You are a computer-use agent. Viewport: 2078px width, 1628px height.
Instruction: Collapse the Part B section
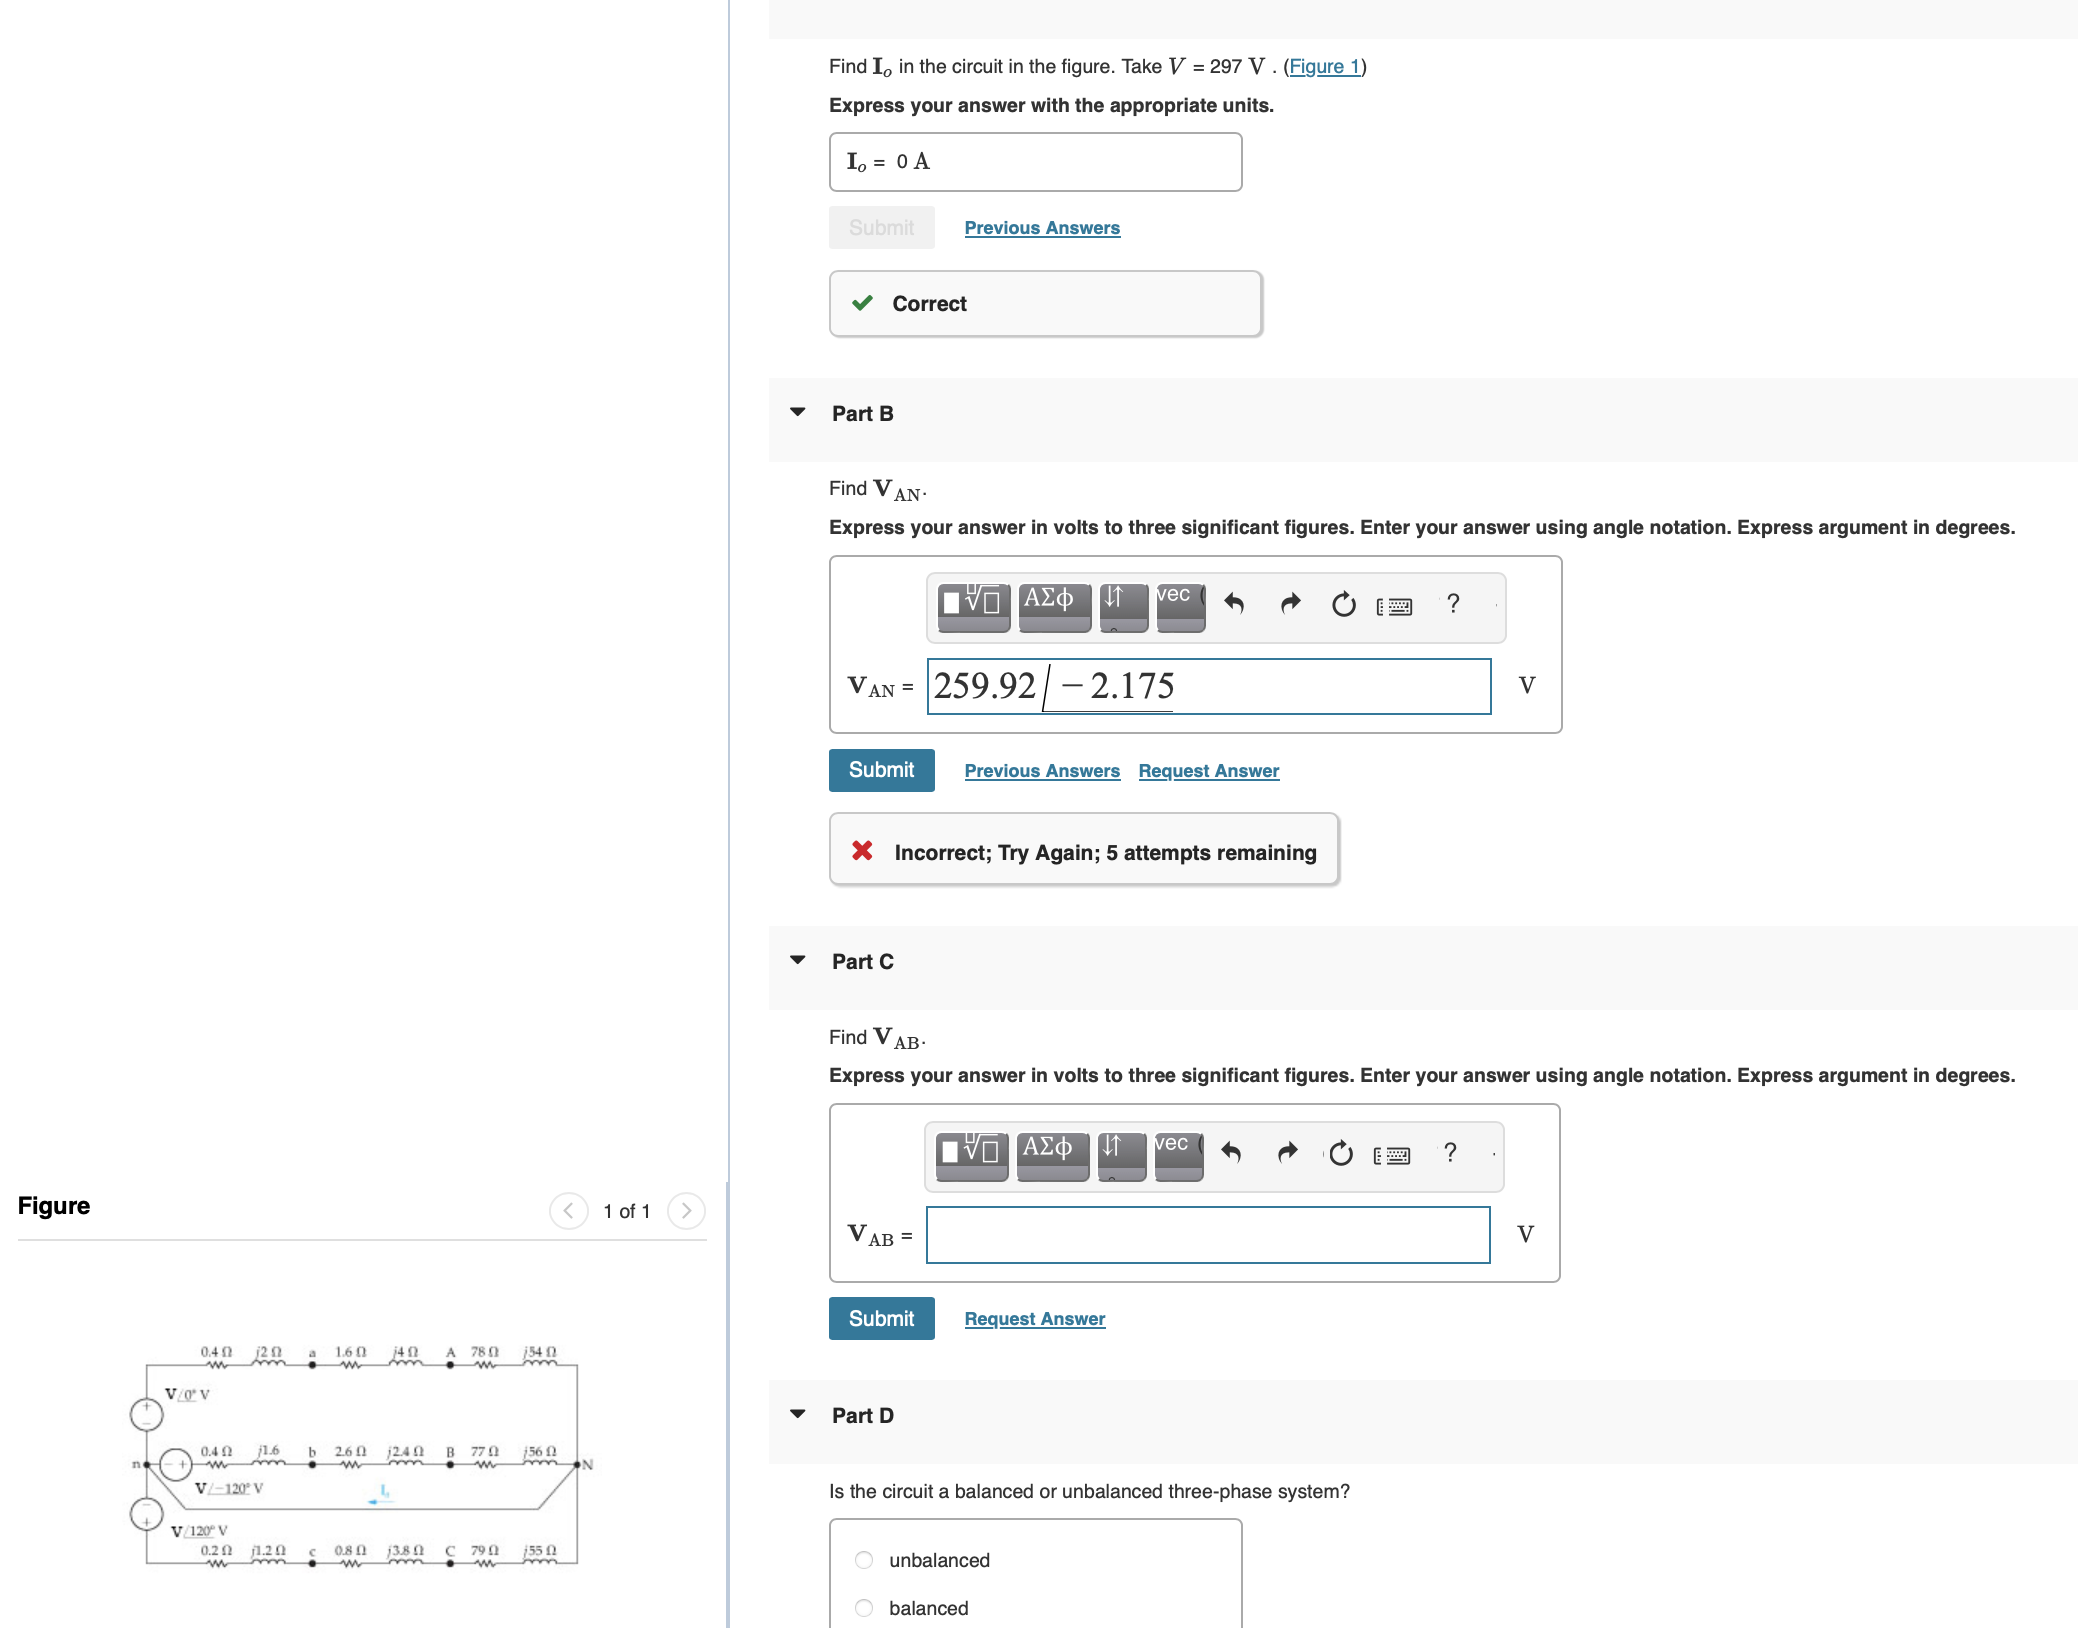pos(798,413)
